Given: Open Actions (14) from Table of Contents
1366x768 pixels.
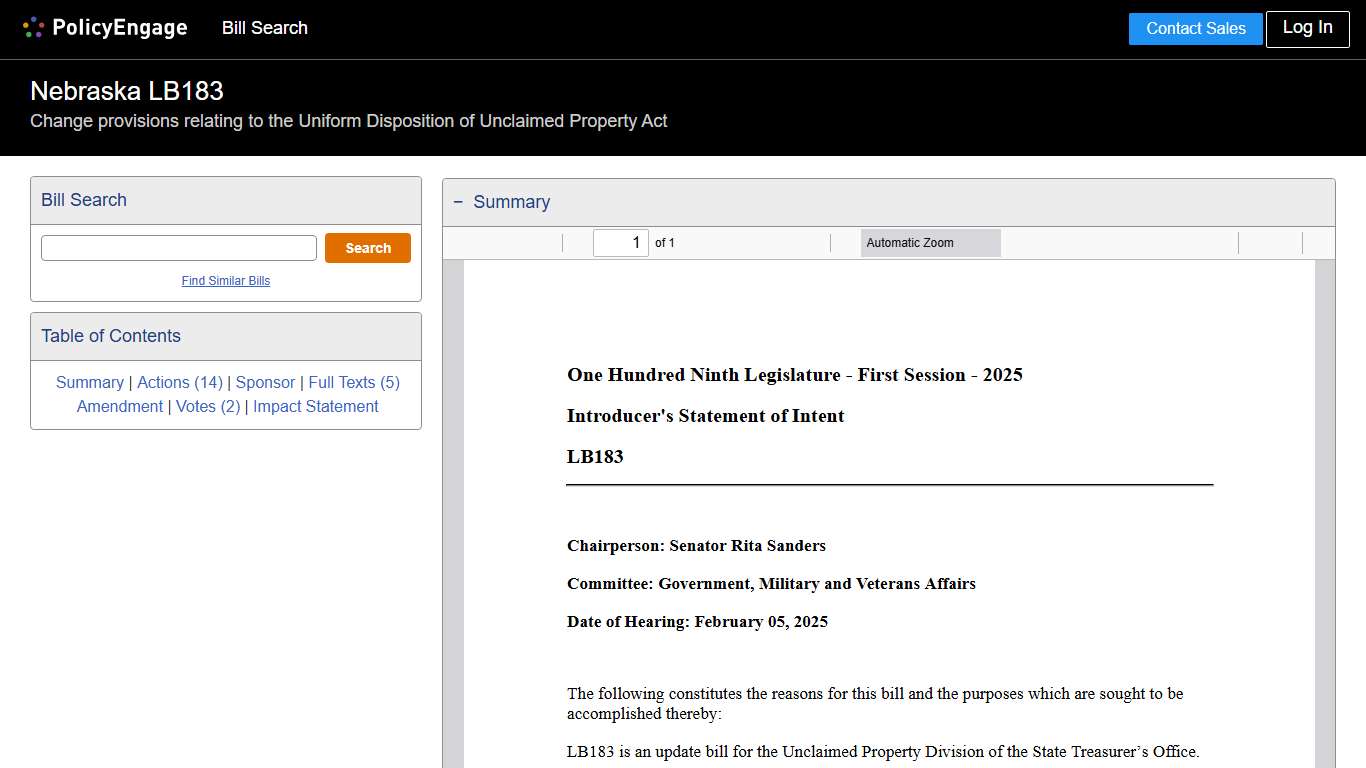Looking at the screenshot, I should (180, 382).
